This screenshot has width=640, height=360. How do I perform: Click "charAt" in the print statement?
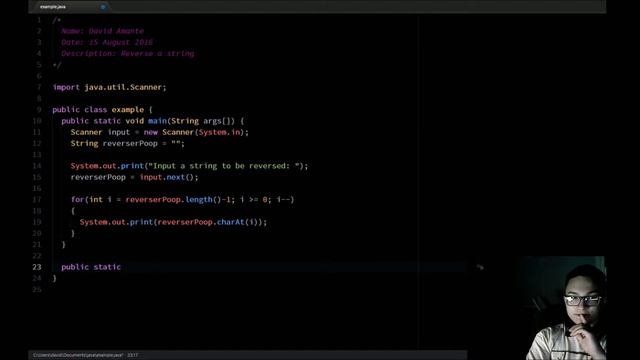tap(231, 222)
